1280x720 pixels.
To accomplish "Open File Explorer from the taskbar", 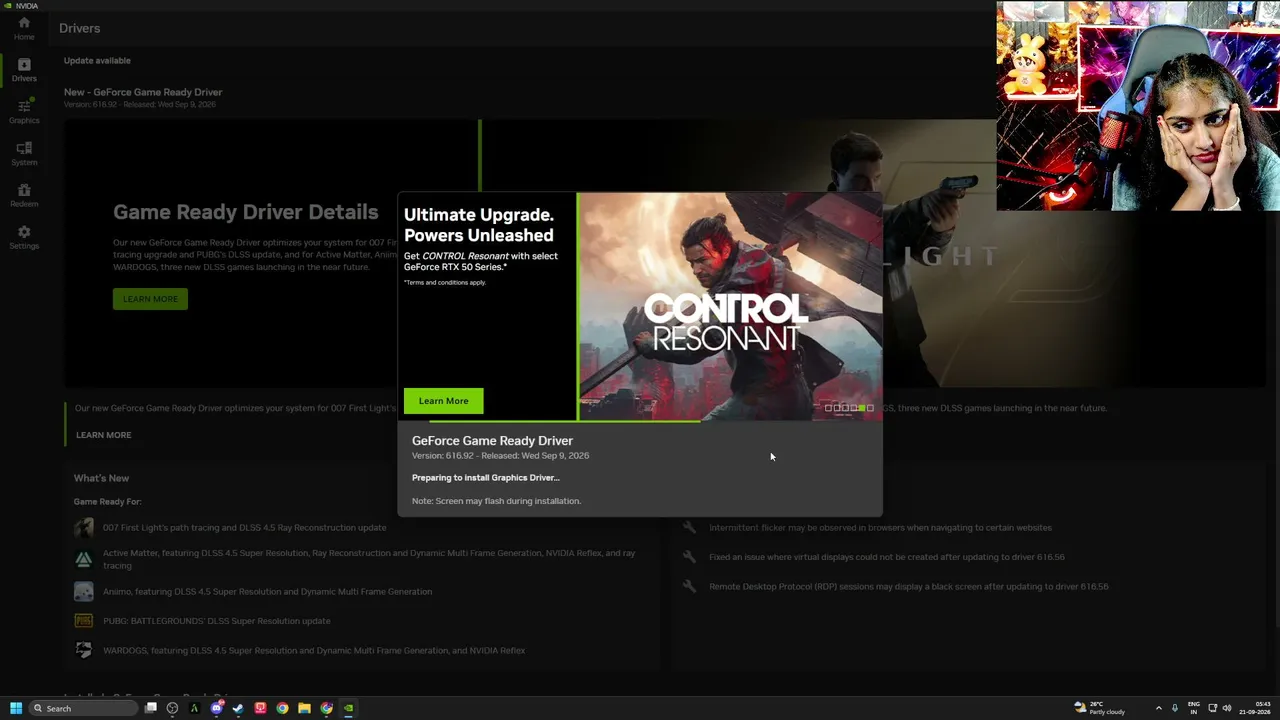I will [304, 708].
